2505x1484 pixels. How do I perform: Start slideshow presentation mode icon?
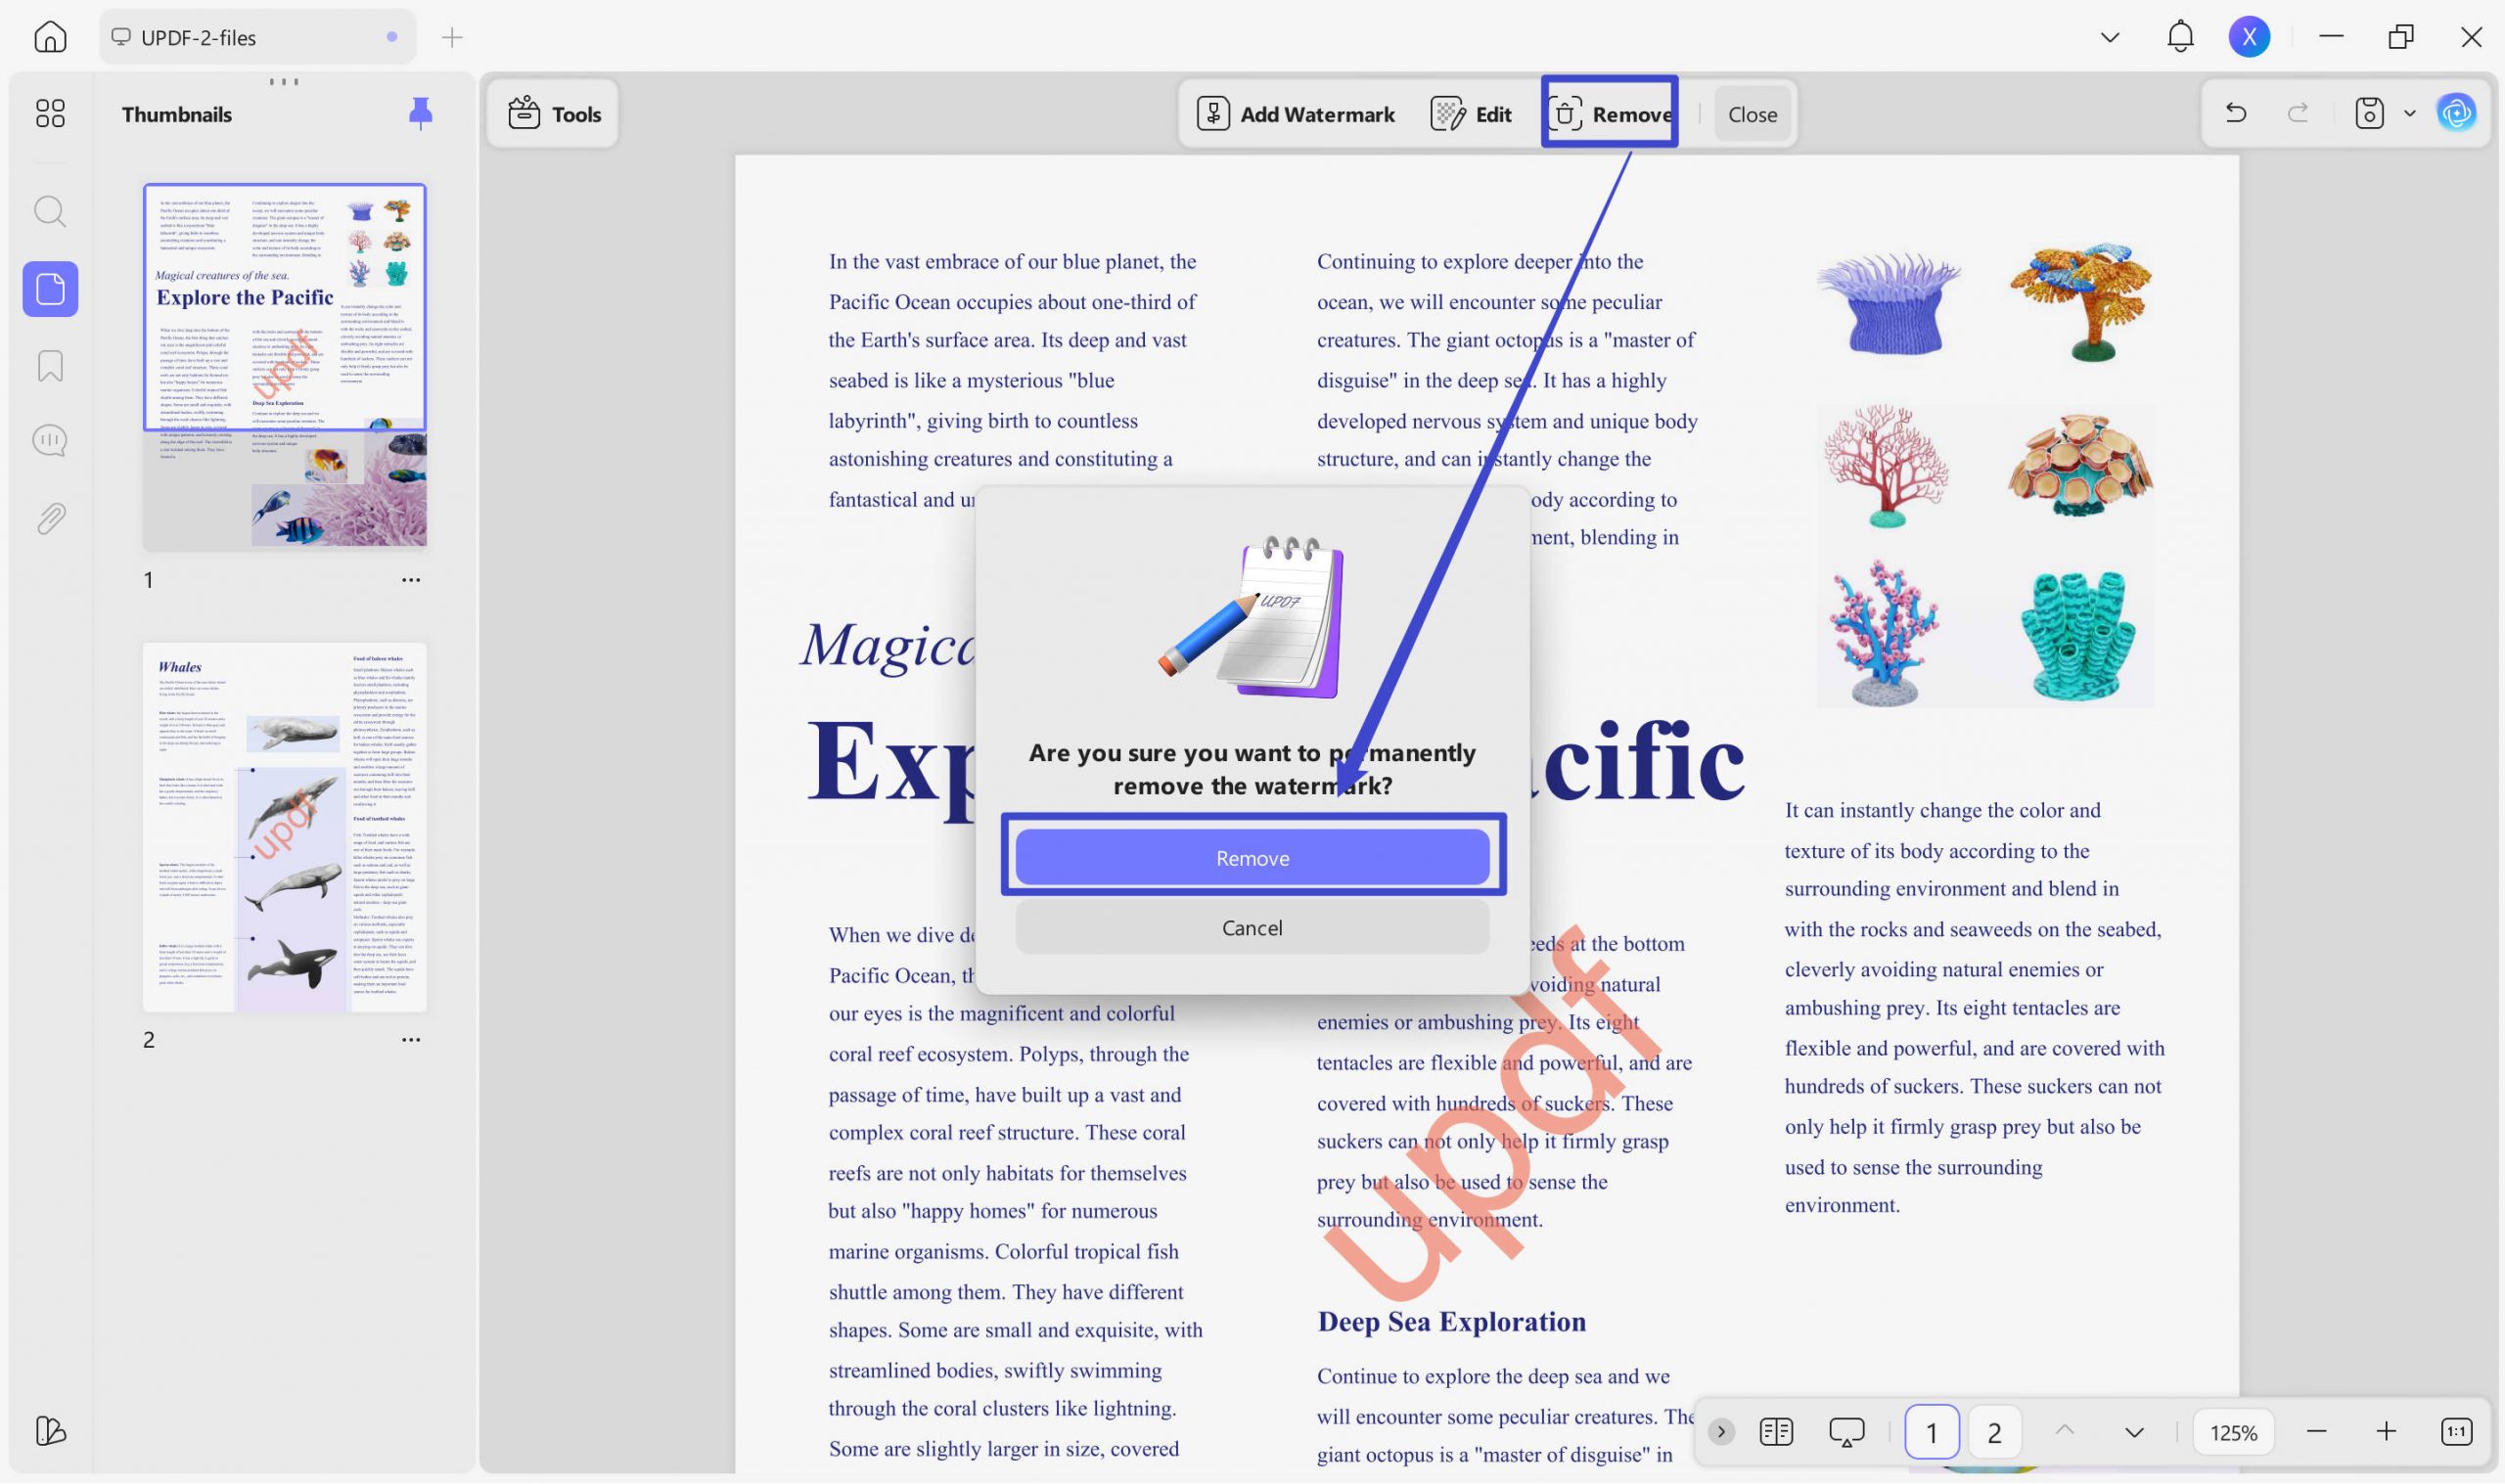pos(1846,1432)
